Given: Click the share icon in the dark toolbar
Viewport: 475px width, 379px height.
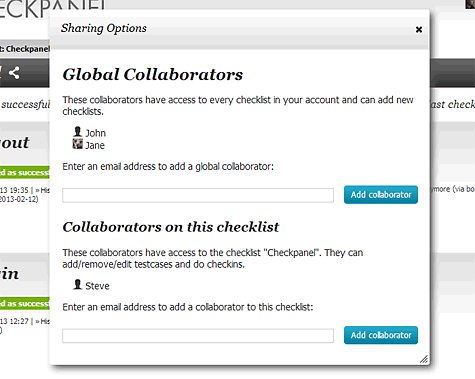Looking at the screenshot, I should (14, 73).
